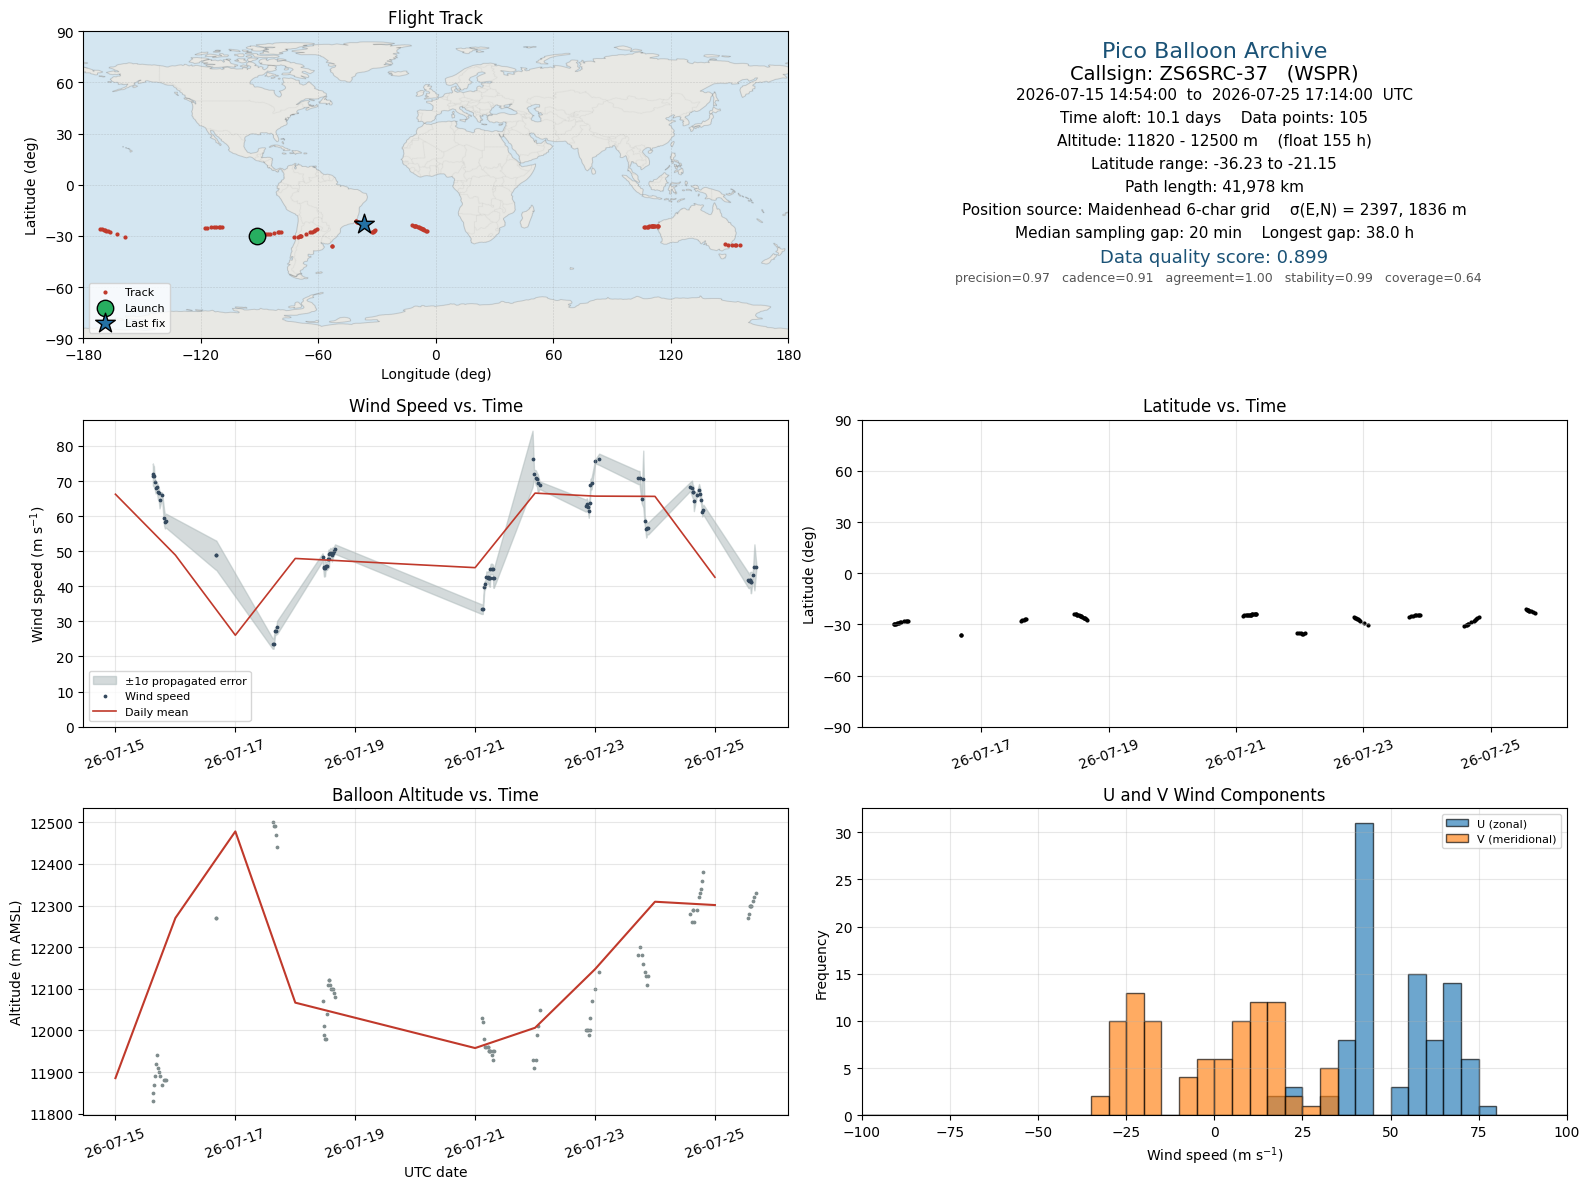
Task: Select the Time aloft and Data points line
Action: pyautogui.click(x=1214, y=118)
